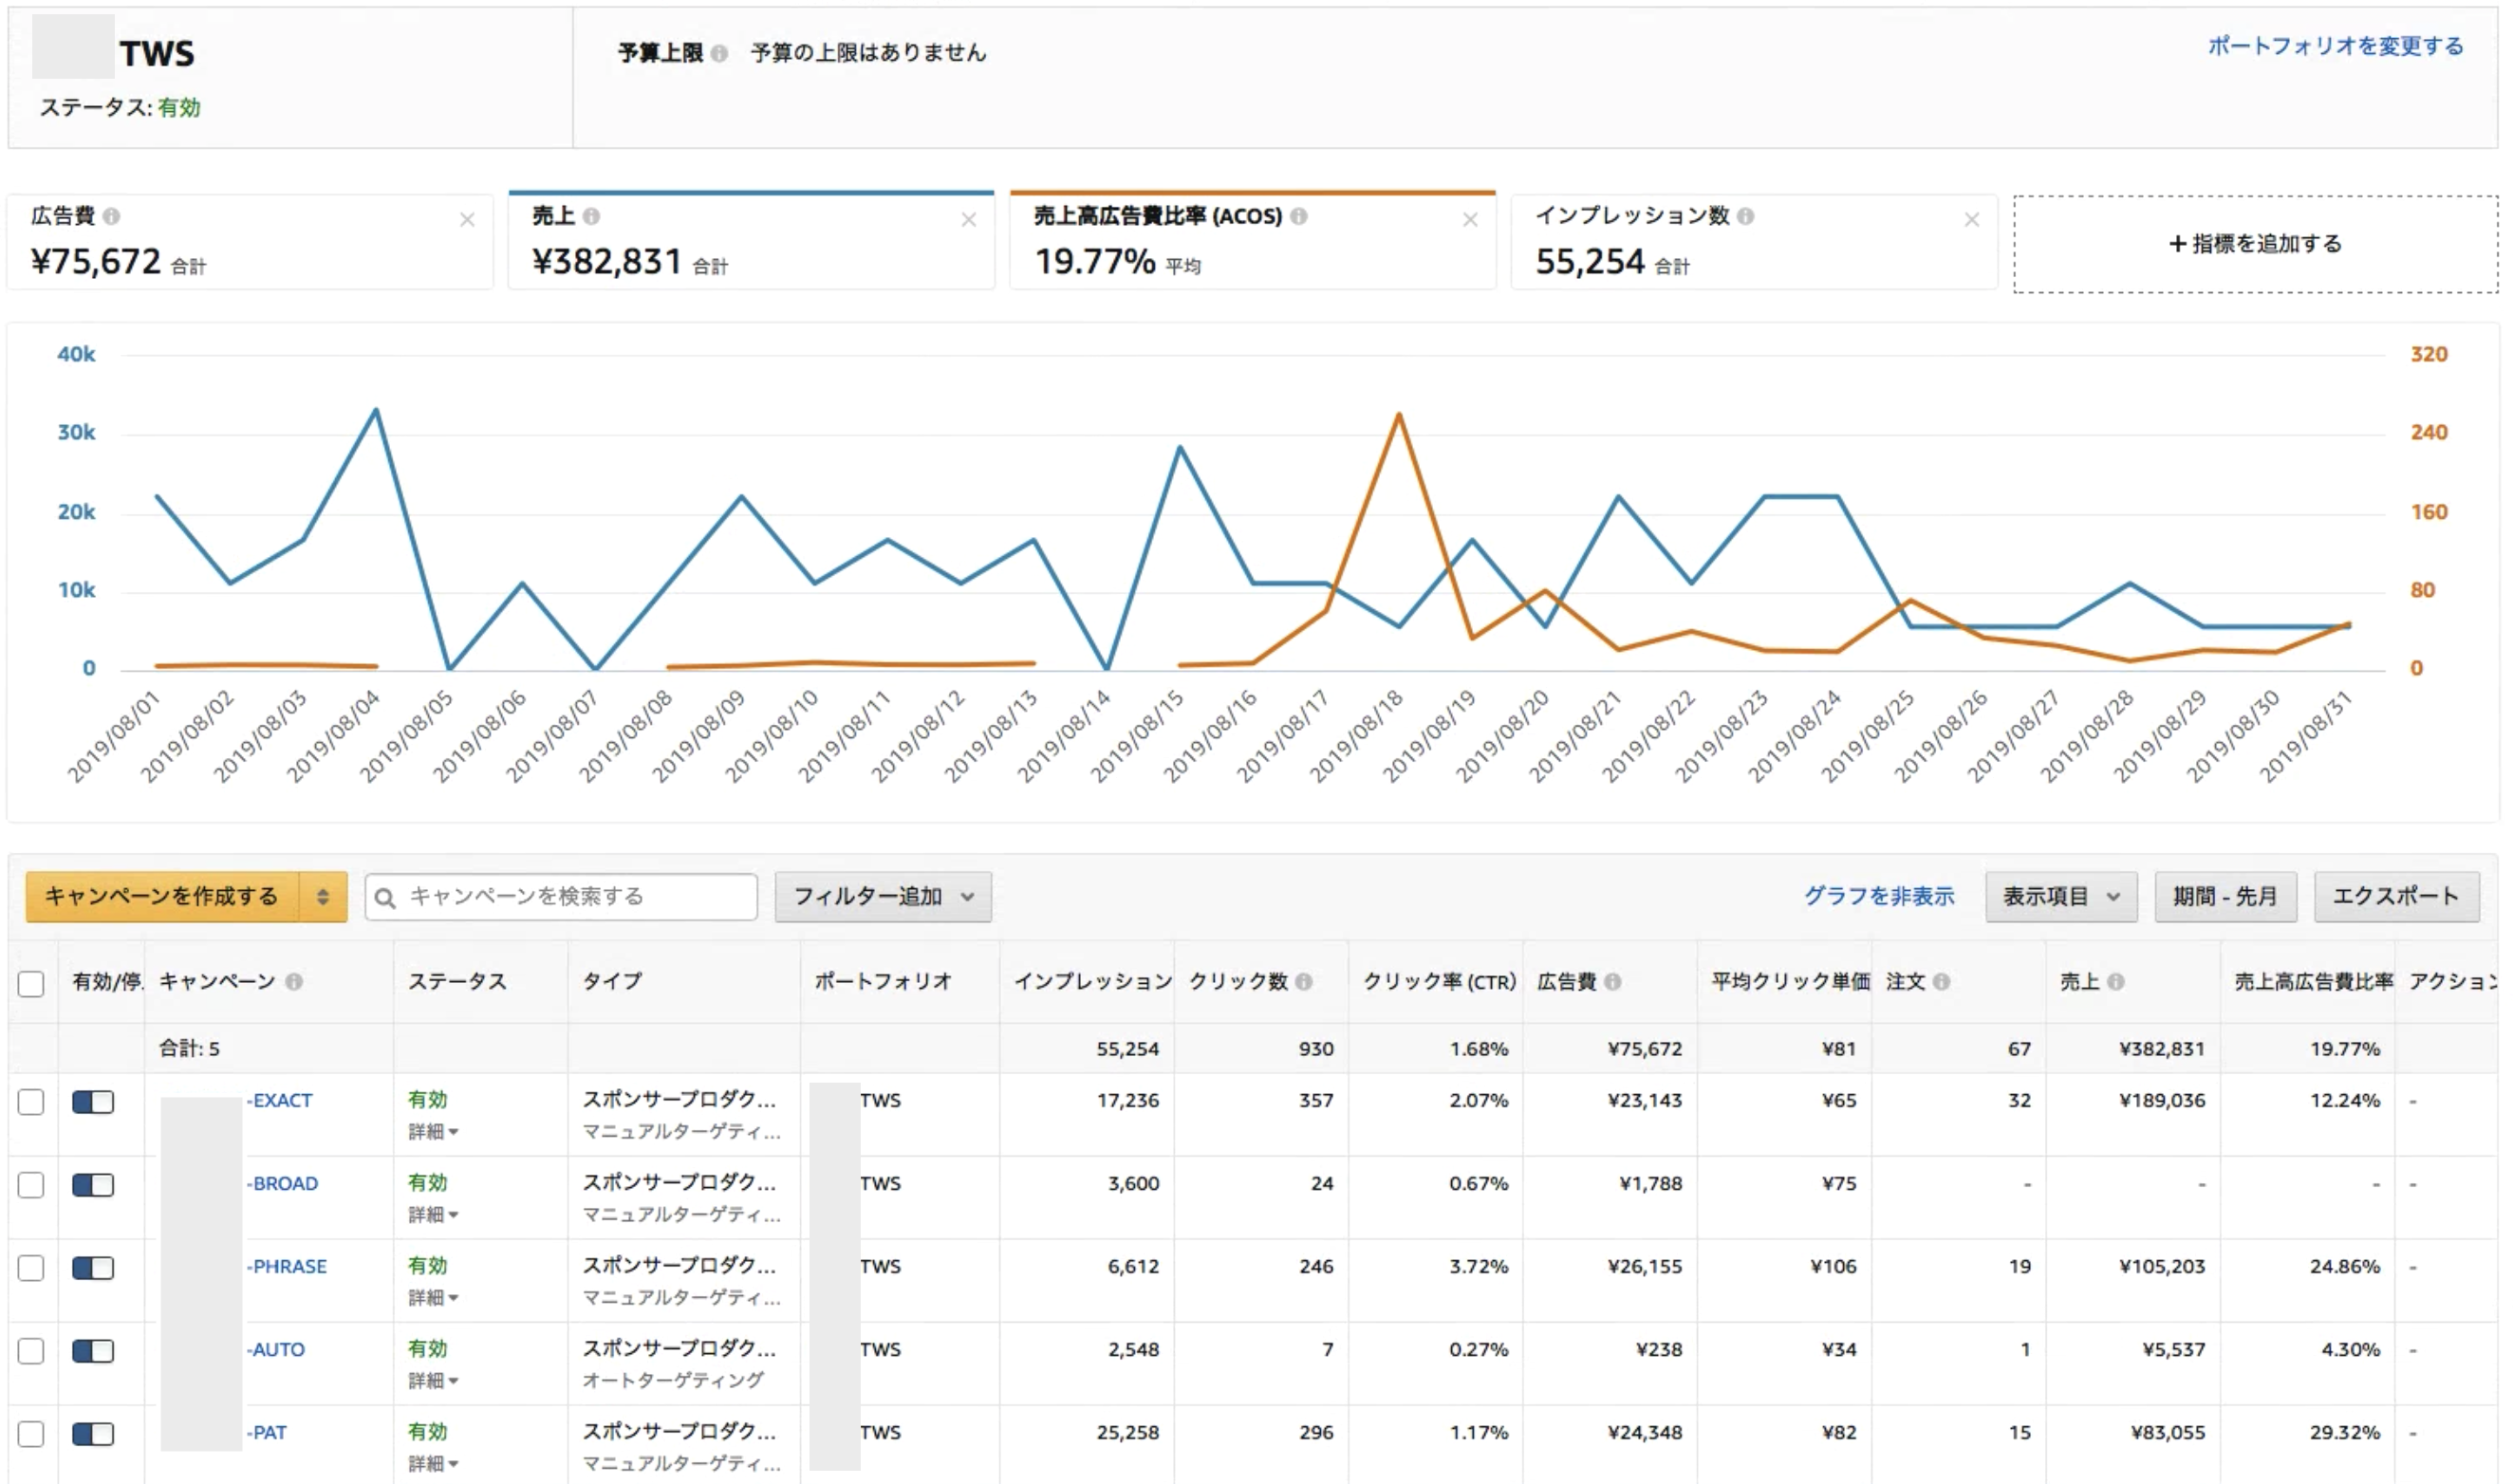Open the BROAD campaign link
The image size is (2513, 1484).
coord(283,1184)
